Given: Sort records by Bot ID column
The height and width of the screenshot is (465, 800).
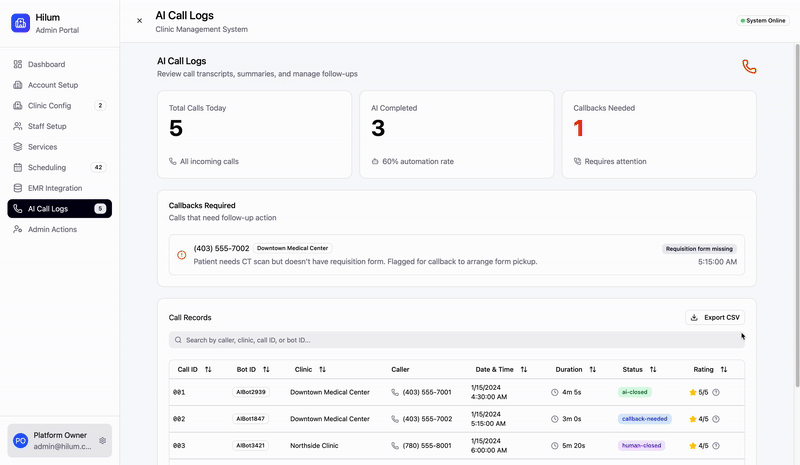Looking at the screenshot, I should [x=266, y=369].
